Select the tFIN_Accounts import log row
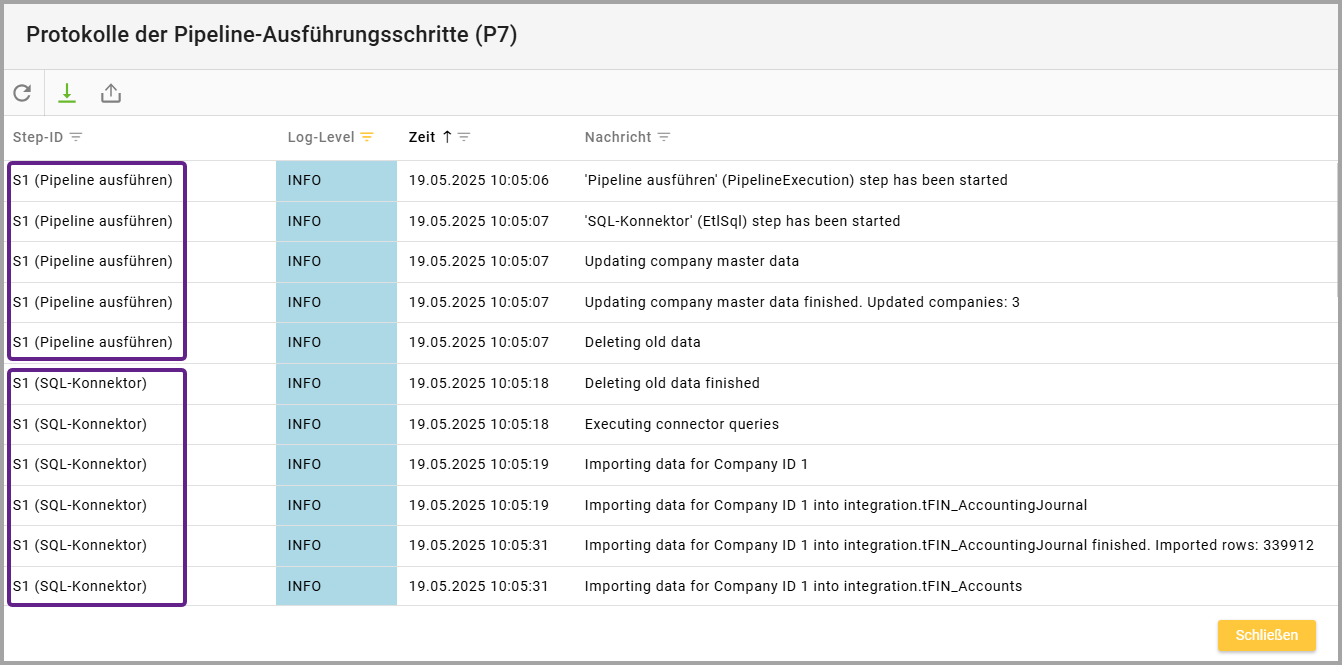The image size is (1342, 665). pos(803,586)
